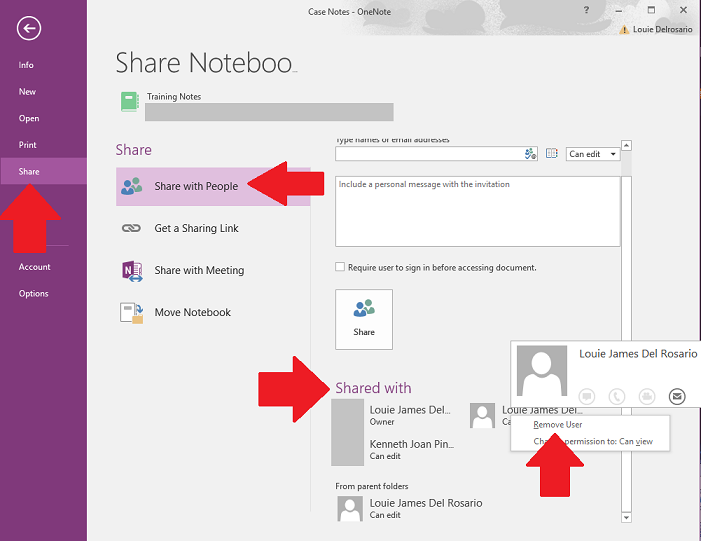
Task: Click the warning icon beside Louie Delrosario
Action: [x=624, y=30]
